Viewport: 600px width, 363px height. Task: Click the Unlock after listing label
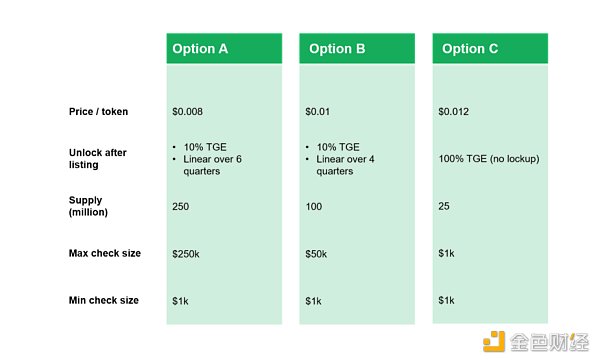[98, 159]
